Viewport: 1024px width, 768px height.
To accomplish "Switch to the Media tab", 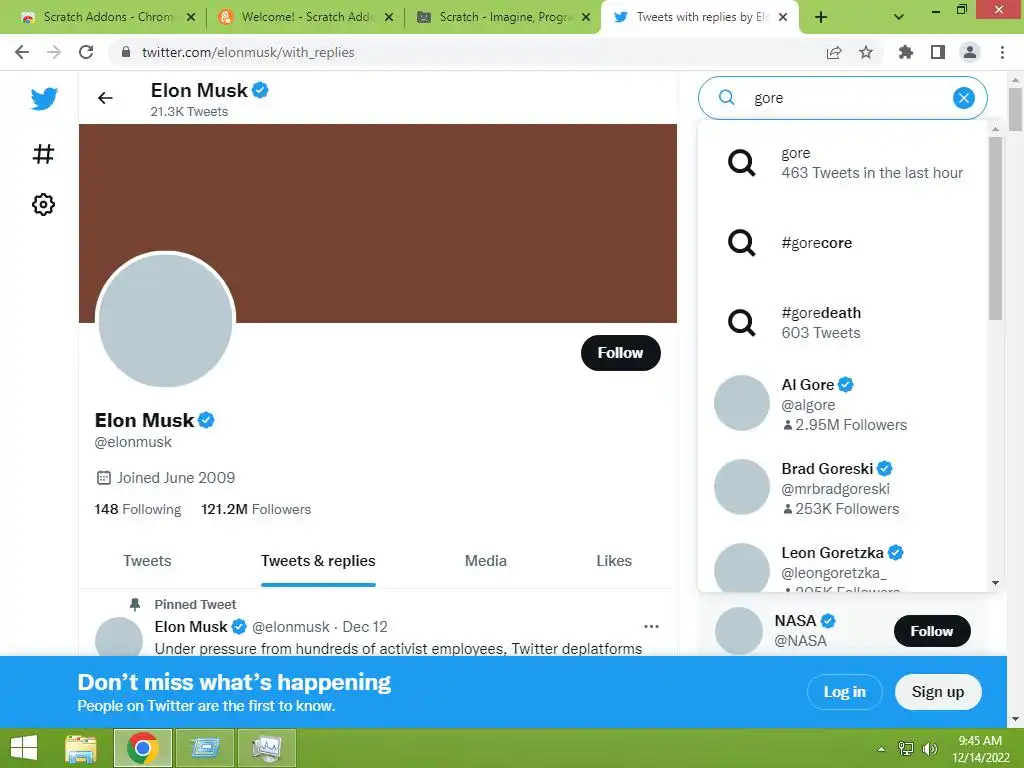I will tap(485, 561).
